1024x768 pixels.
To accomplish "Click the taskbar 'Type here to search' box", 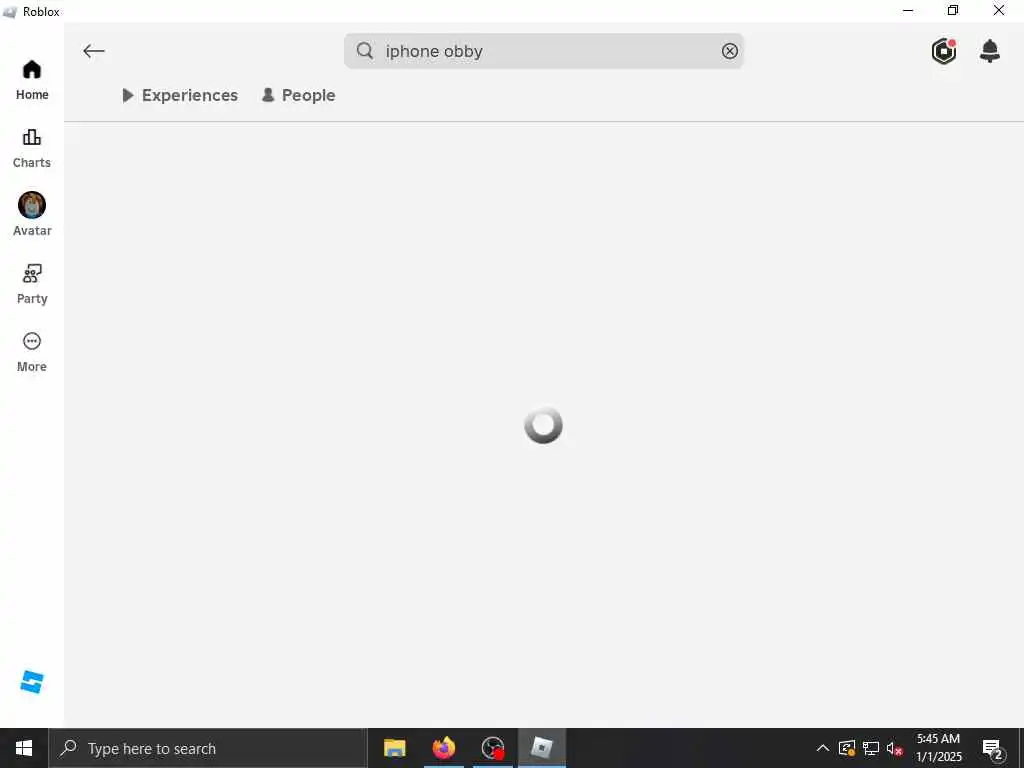I will pyautogui.click(x=208, y=748).
